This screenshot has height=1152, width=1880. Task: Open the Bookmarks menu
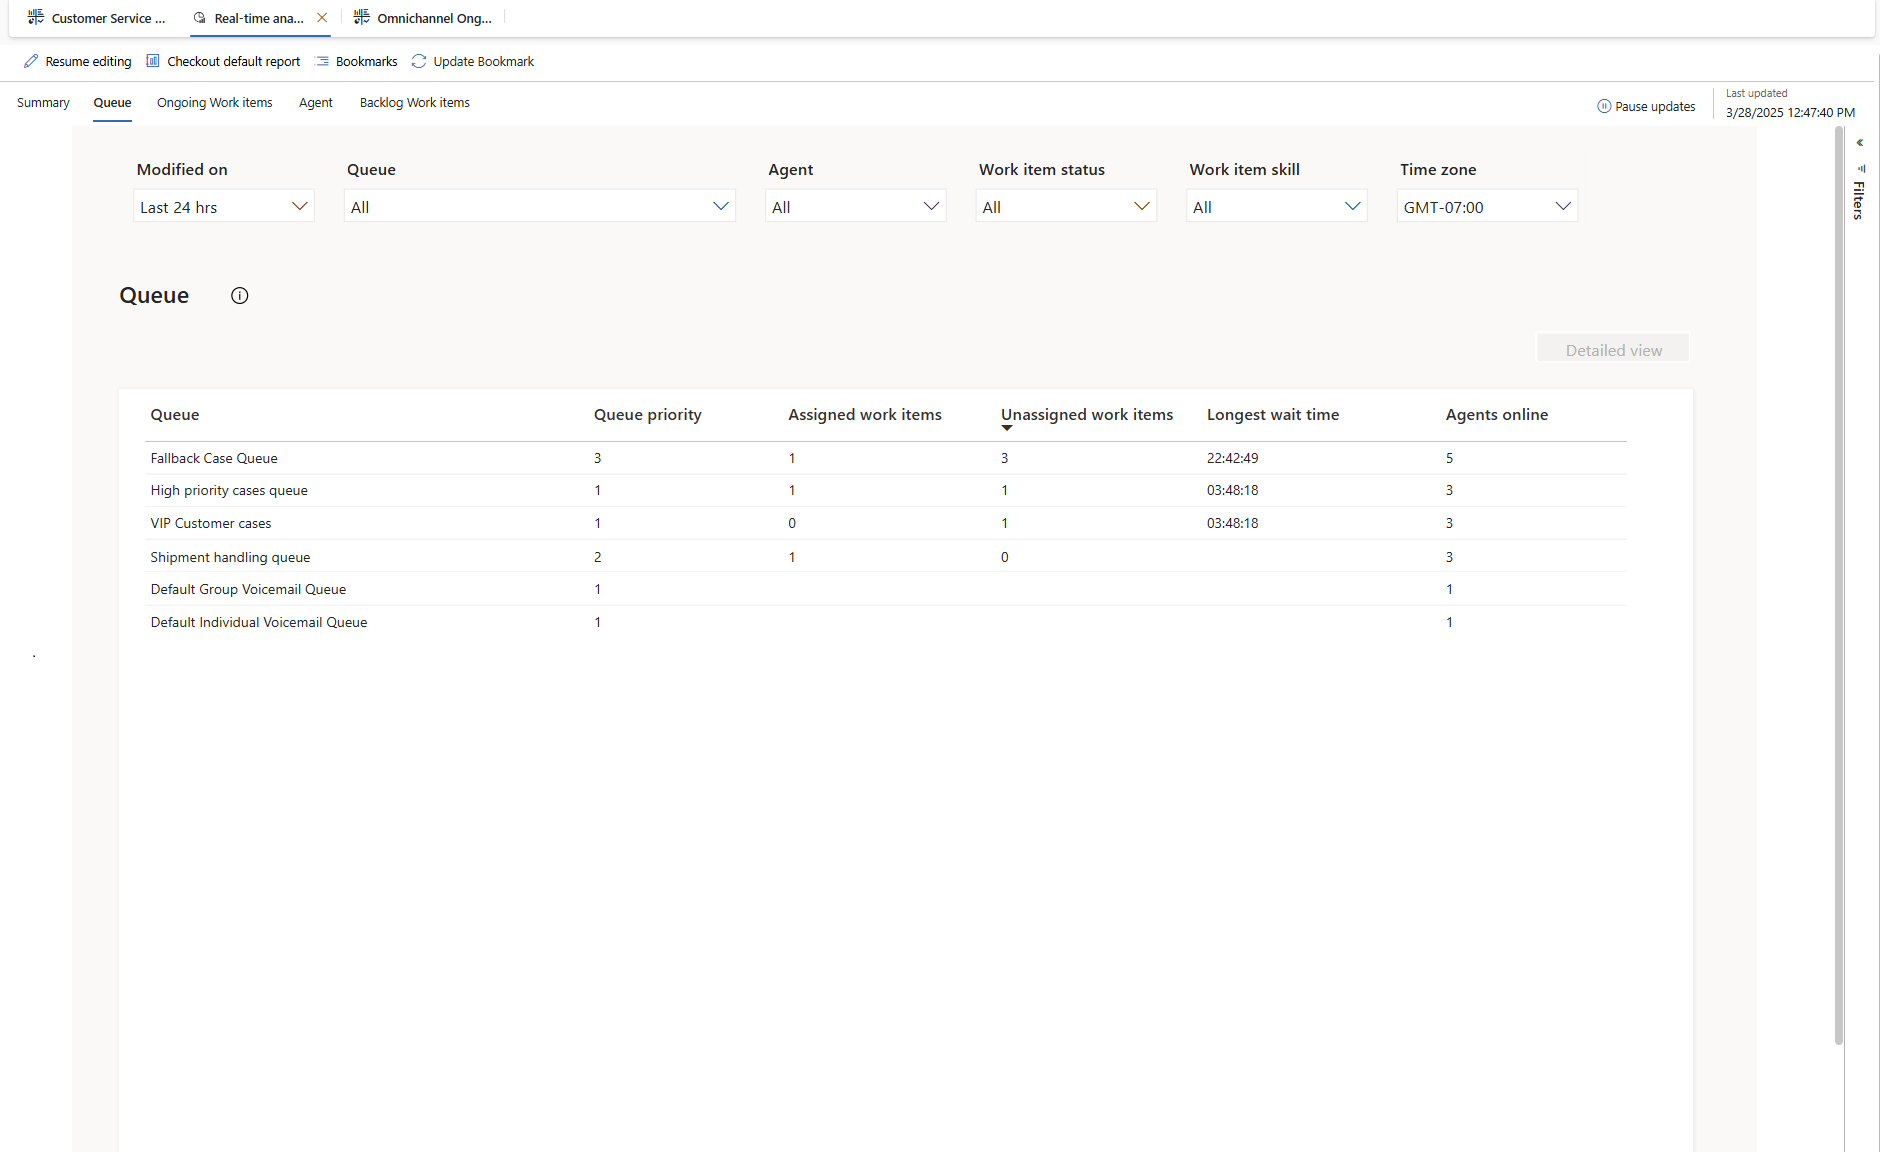coord(356,61)
